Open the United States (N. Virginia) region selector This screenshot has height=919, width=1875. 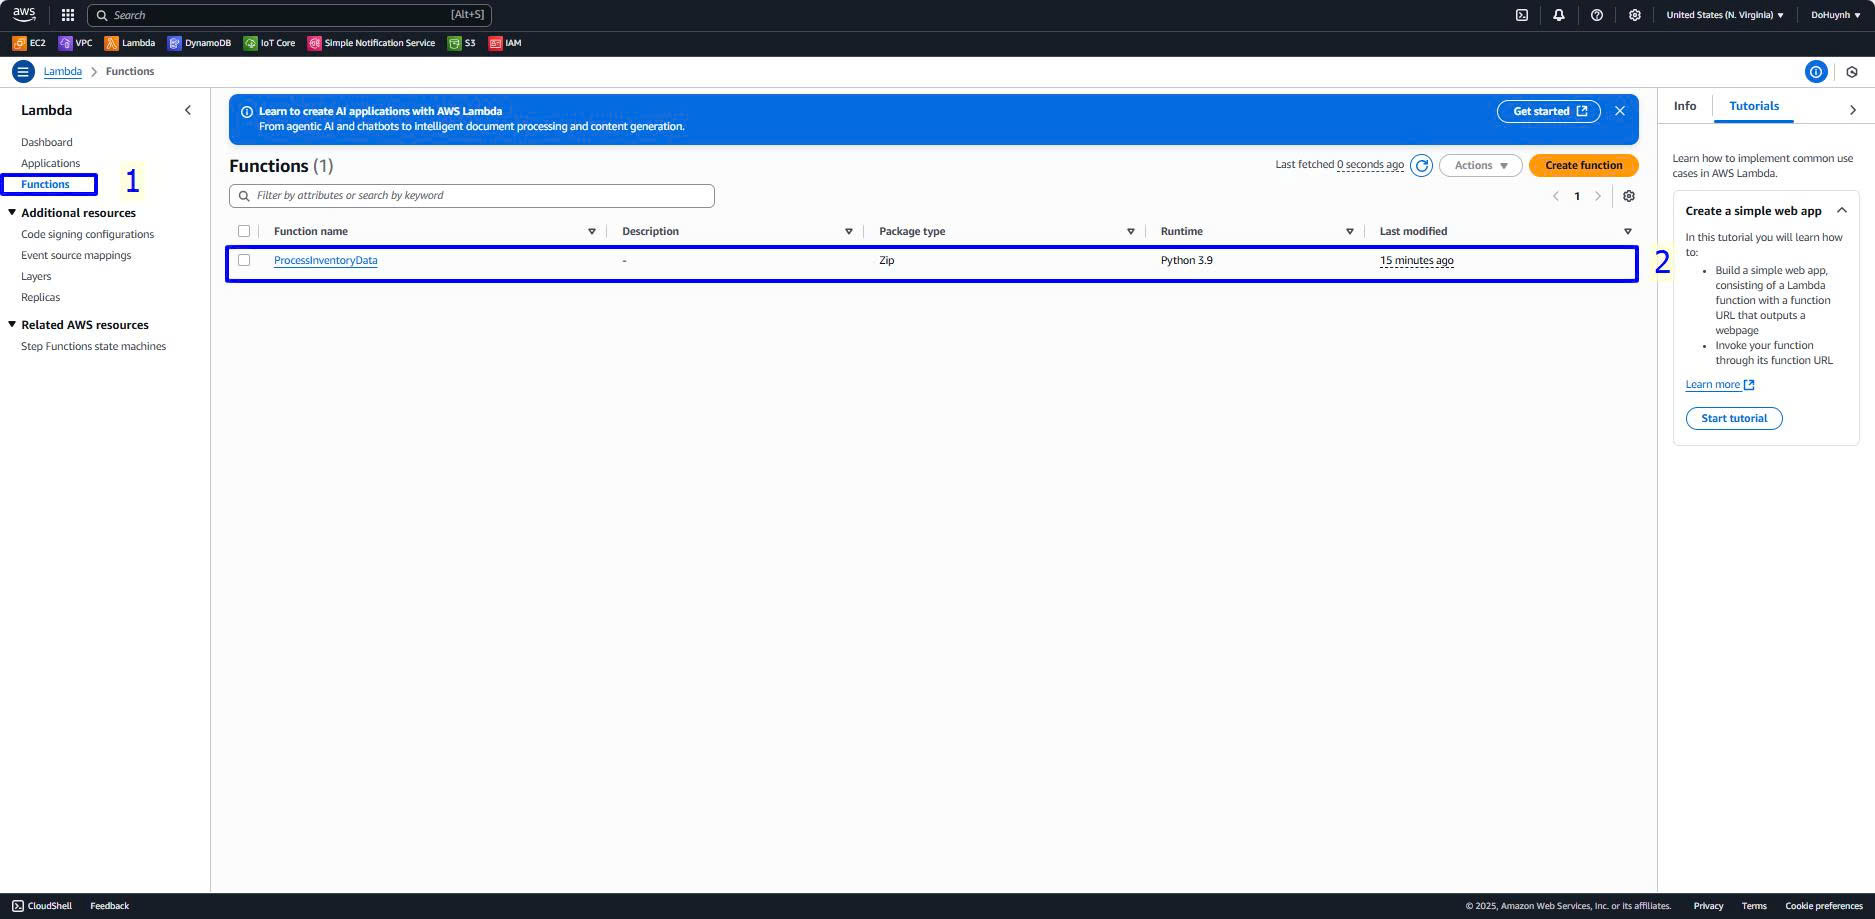pos(1724,15)
